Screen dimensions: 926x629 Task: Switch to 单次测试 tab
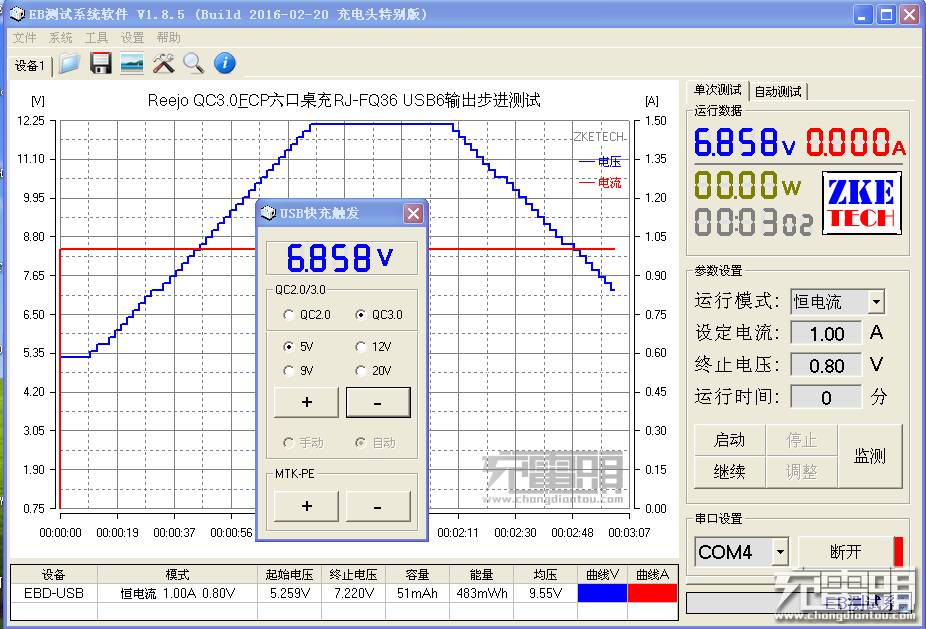pos(717,90)
